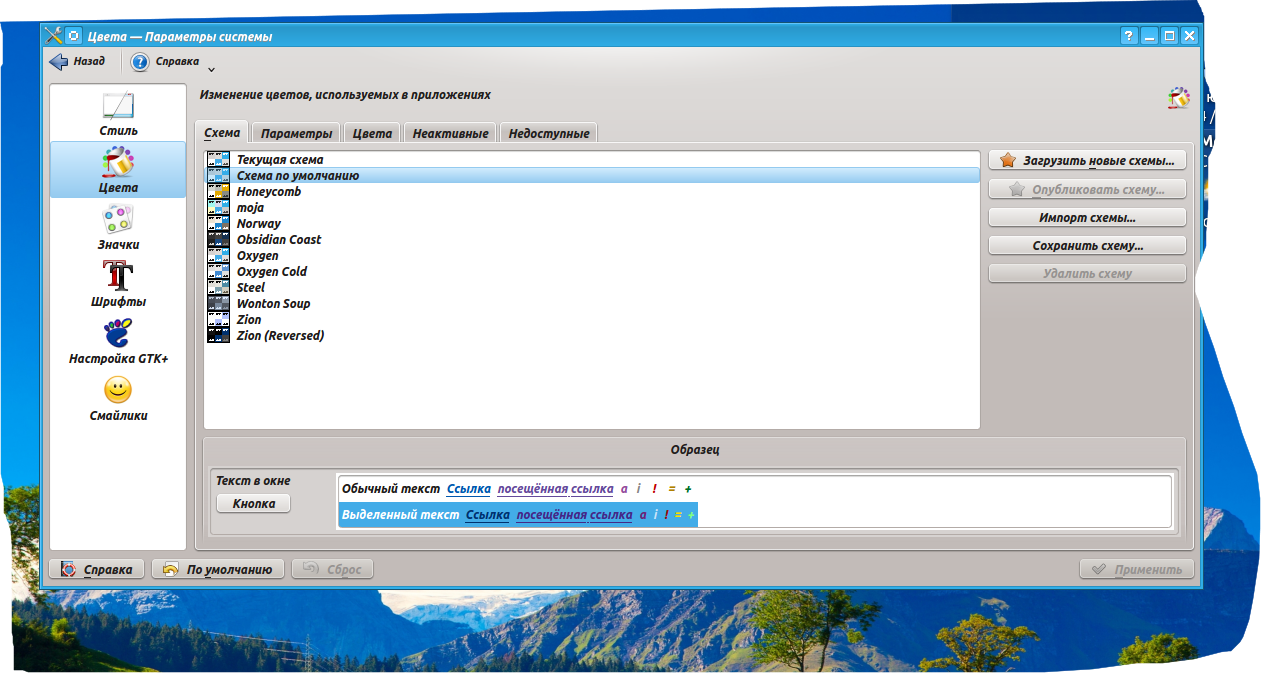Select the Honeycomb color scheme

[268, 192]
